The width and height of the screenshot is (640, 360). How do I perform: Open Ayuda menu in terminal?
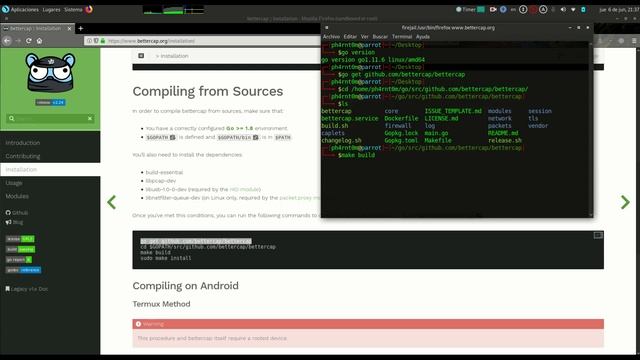tap(423, 37)
